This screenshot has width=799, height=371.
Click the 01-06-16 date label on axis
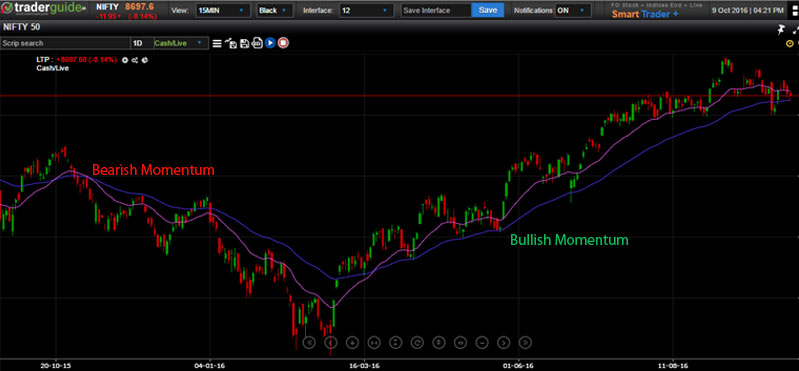tap(518, 365)
